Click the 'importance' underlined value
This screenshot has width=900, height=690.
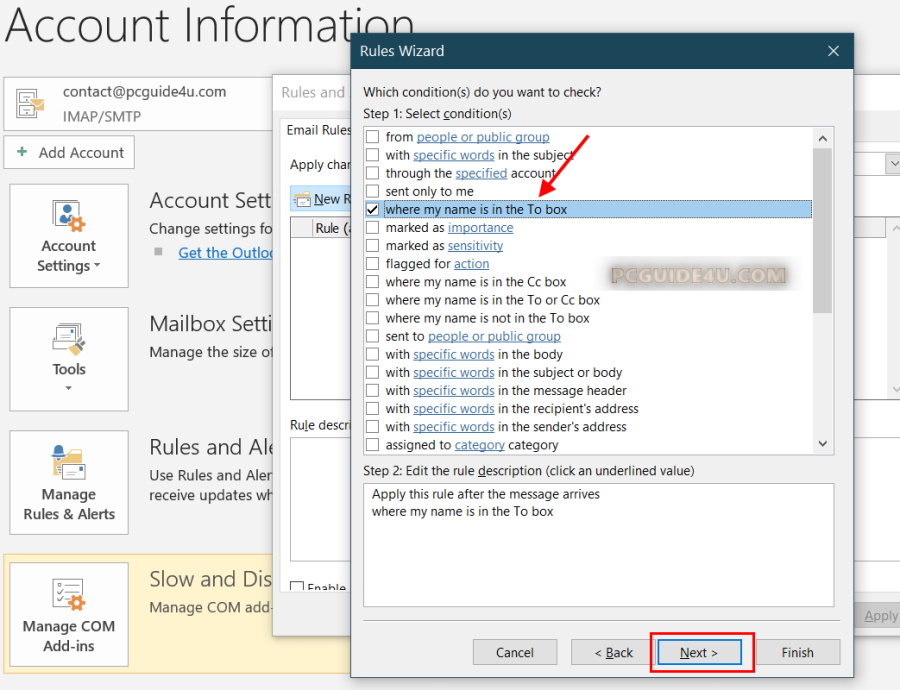click(x=480, y=227)
